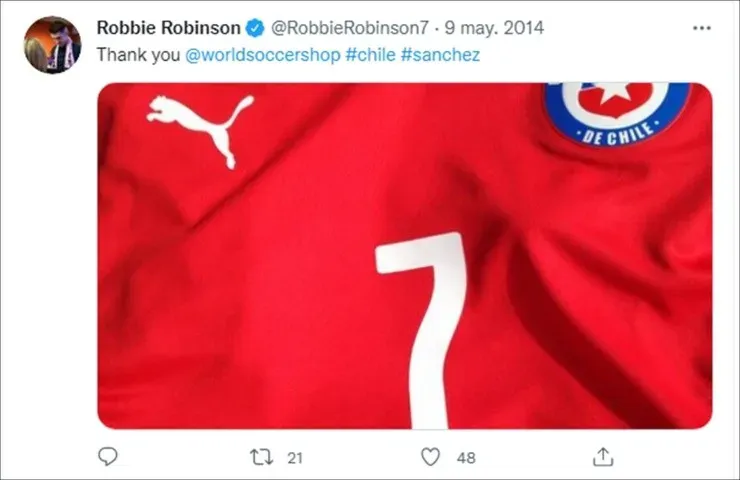This screenshot has height=480, width=740.
Task: Click the 'Thank you' tweet text
Action: coord(138,55)
